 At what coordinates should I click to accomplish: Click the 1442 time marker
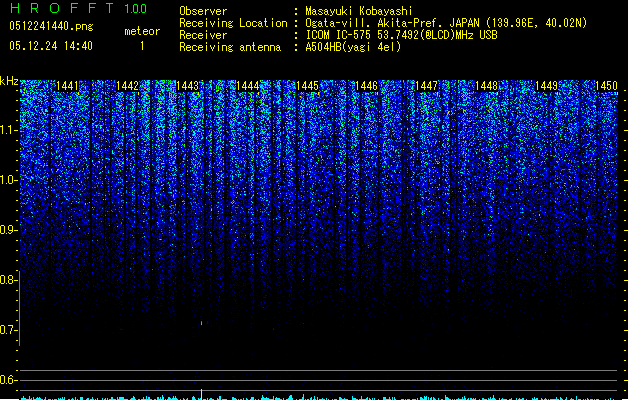click(127, 86)
